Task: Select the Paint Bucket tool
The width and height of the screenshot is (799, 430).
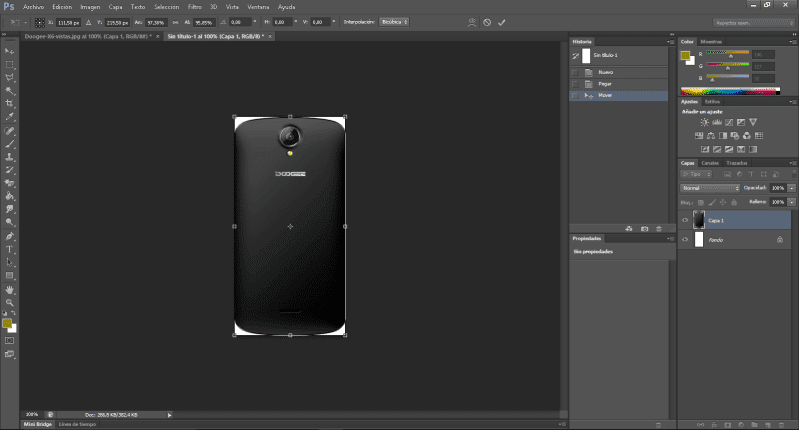Action: click(x=9, y=196)
